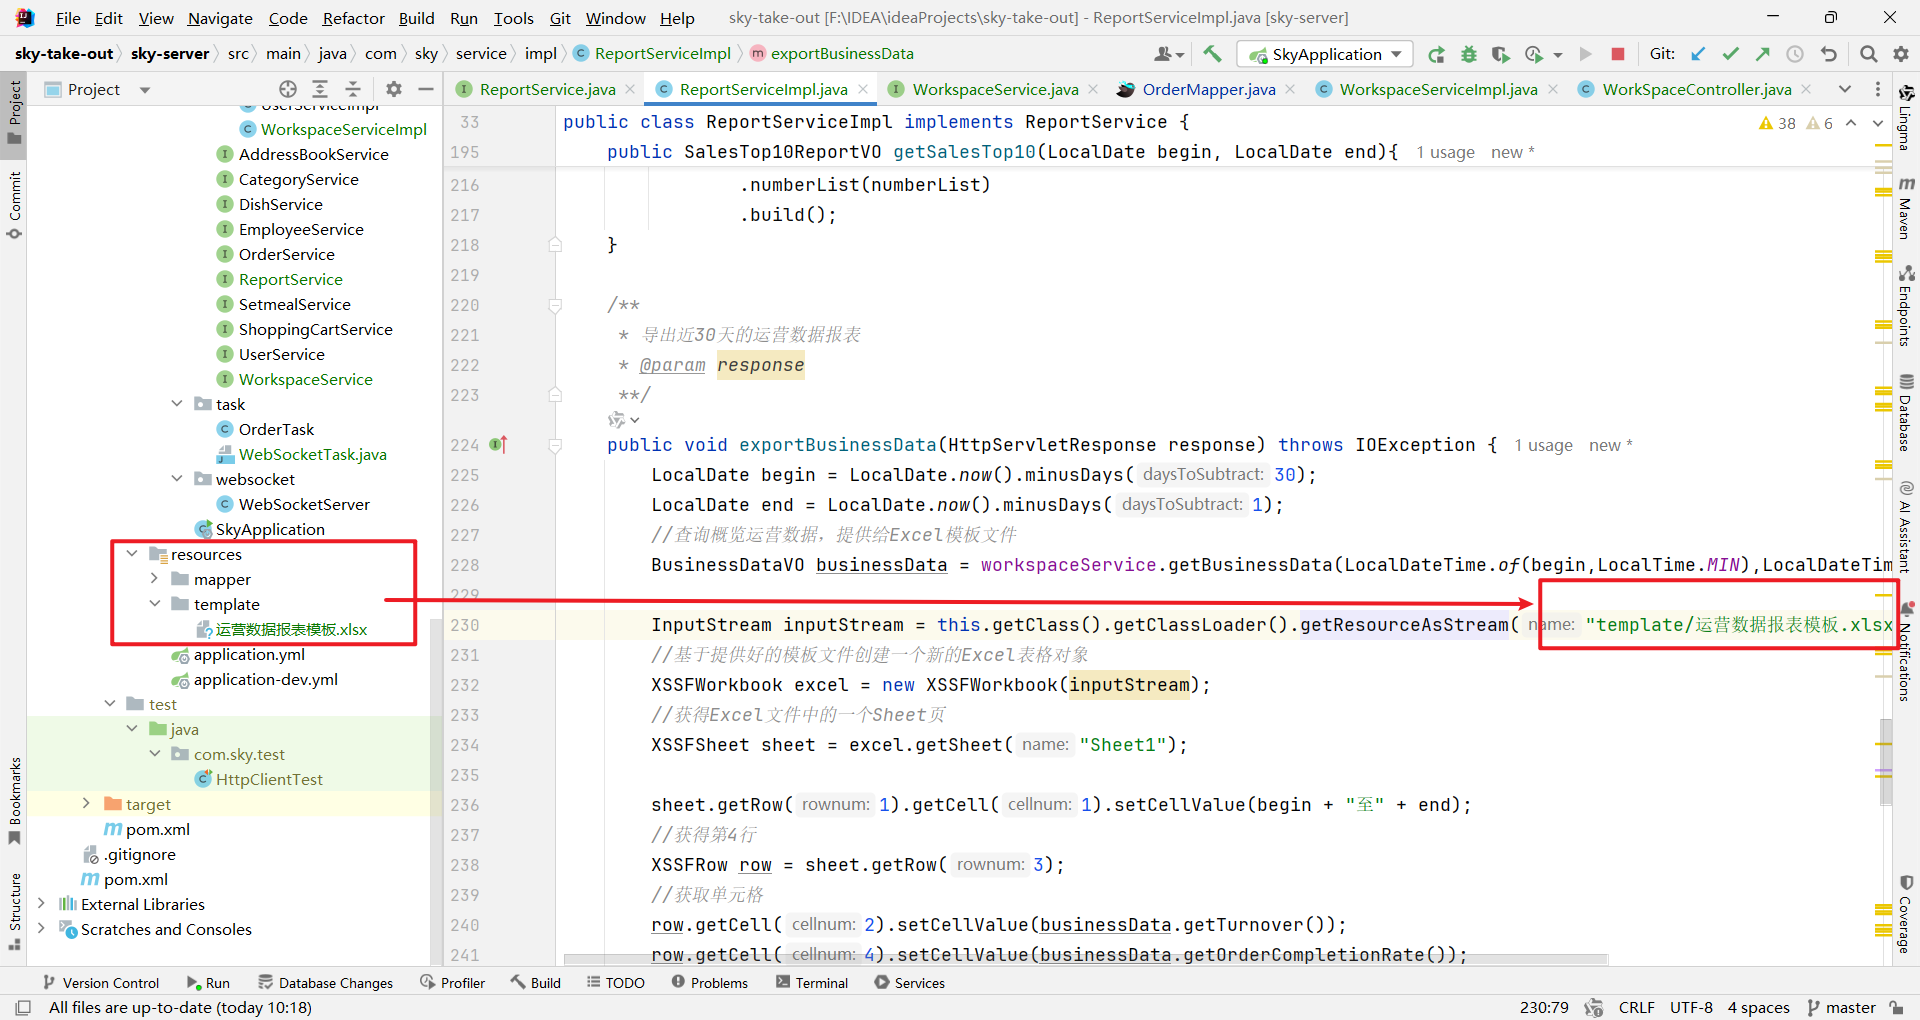Click the Select Opened File target icon
The image size is (1920, 1020).
[x=288, y=89]
